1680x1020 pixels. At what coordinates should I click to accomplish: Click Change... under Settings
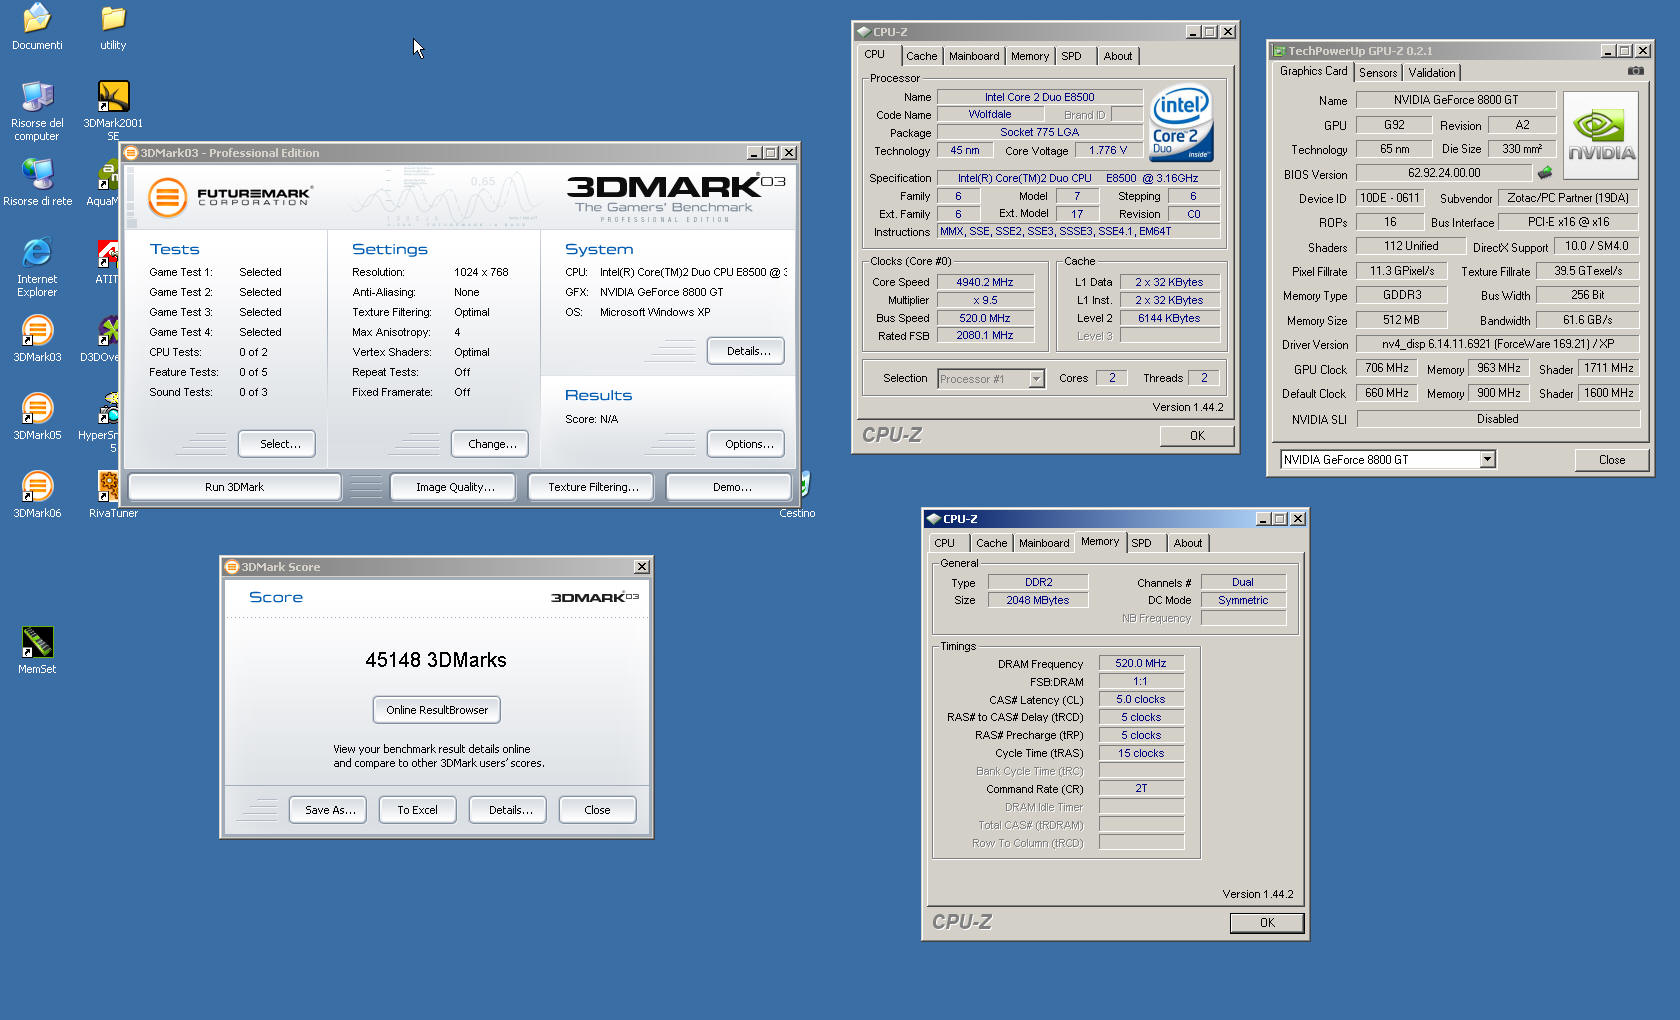pos(490,444)
